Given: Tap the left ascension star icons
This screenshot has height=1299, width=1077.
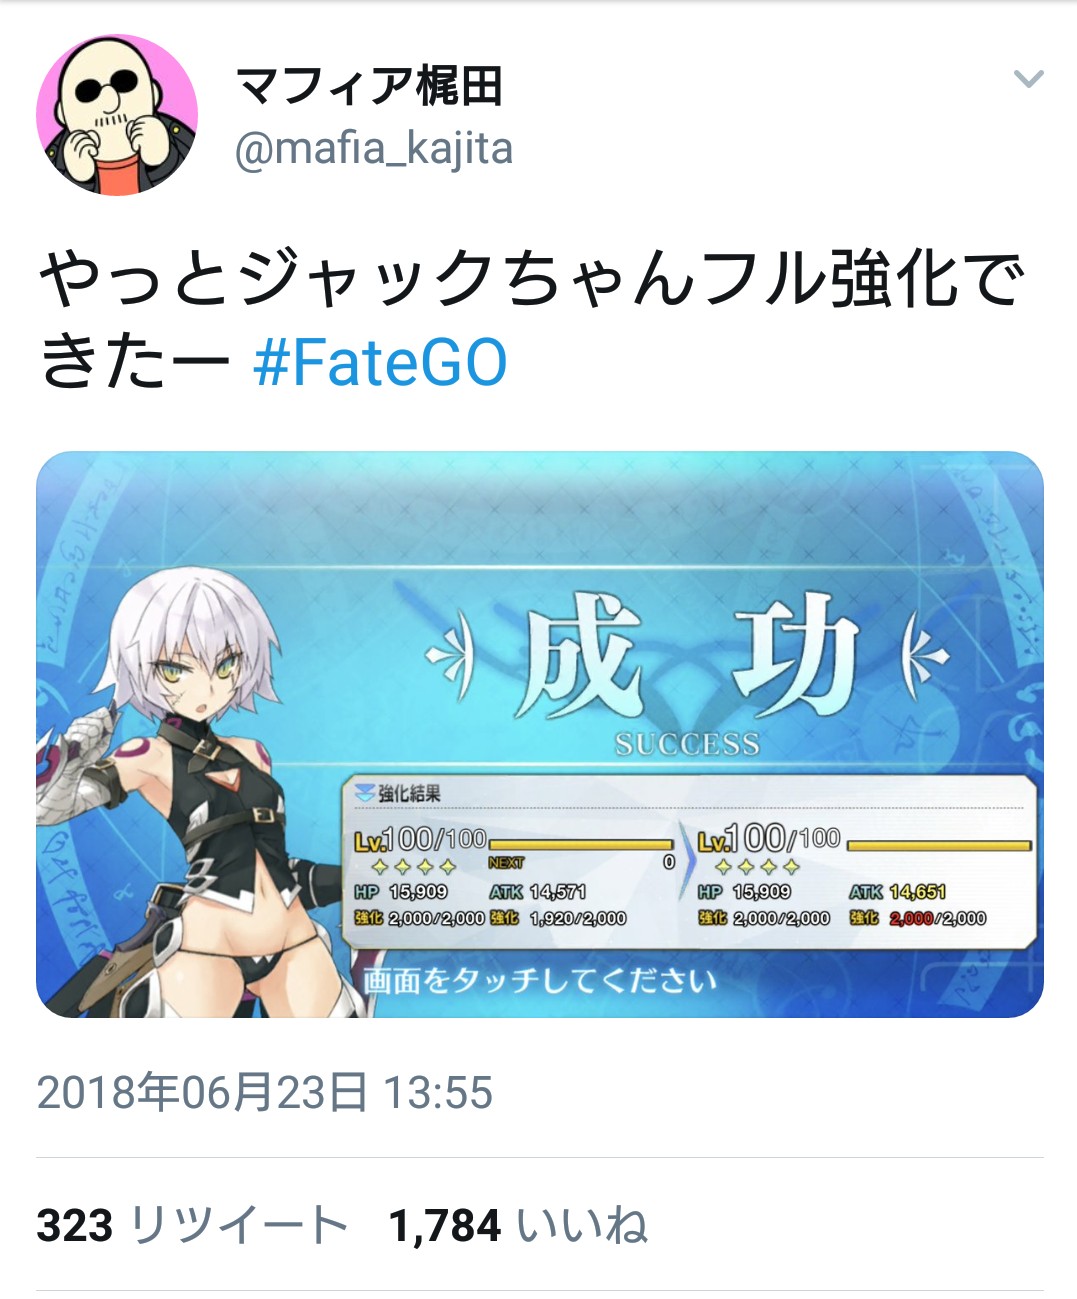Looking at the screenshot, I should [414, 866].
